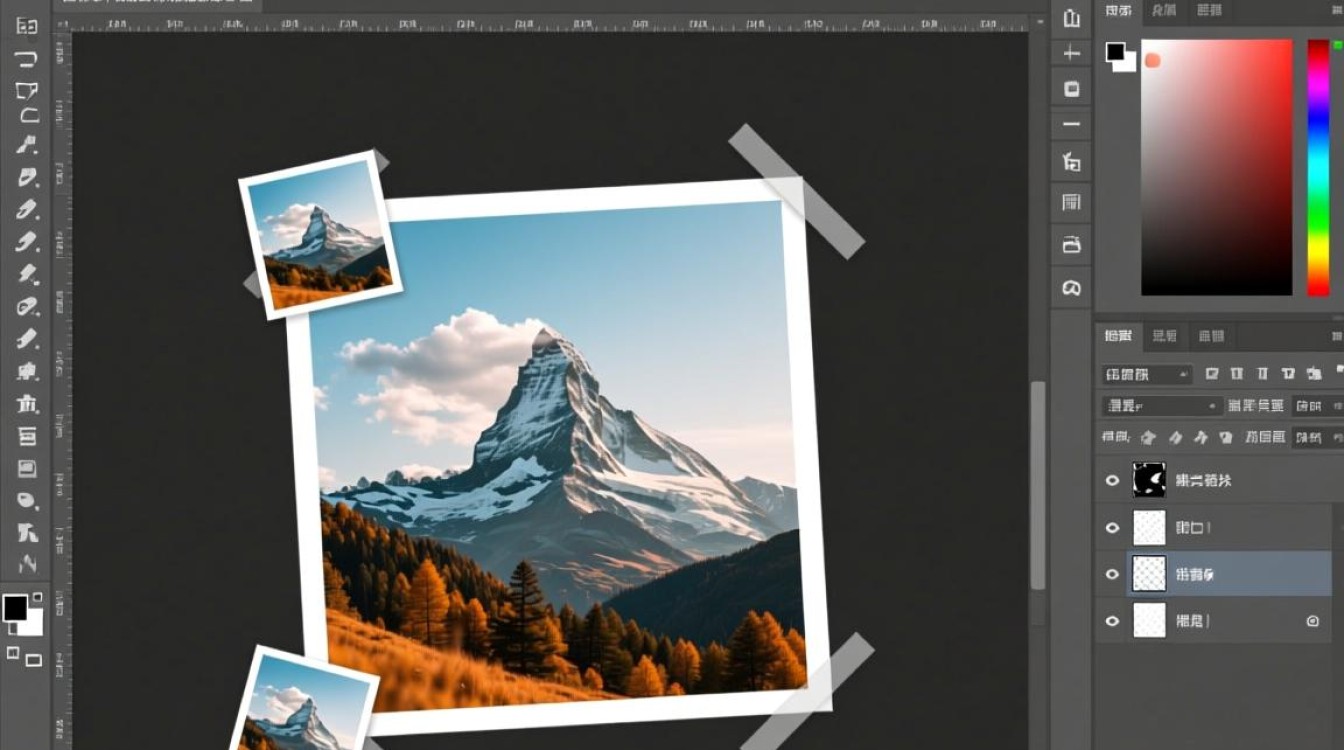Hide the bottom layer using its eye icon

click(x=1112, y=621)
